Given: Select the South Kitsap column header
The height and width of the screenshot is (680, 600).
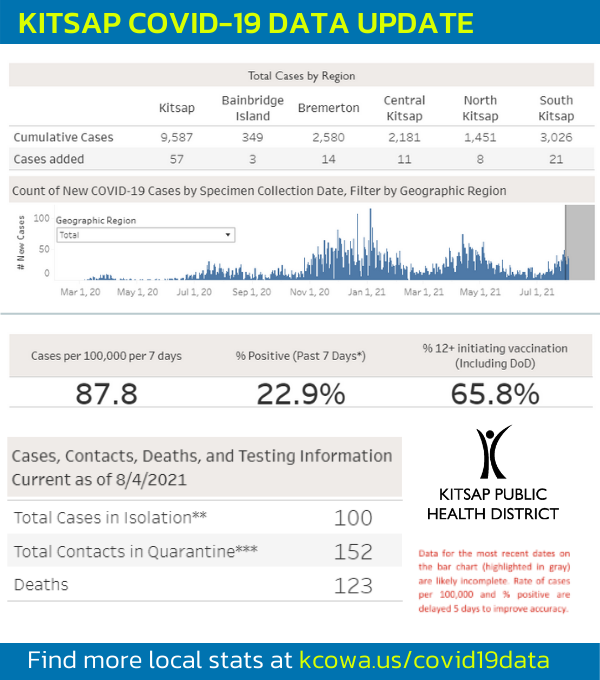Looking at the screenshot, I should coord(556,108).
